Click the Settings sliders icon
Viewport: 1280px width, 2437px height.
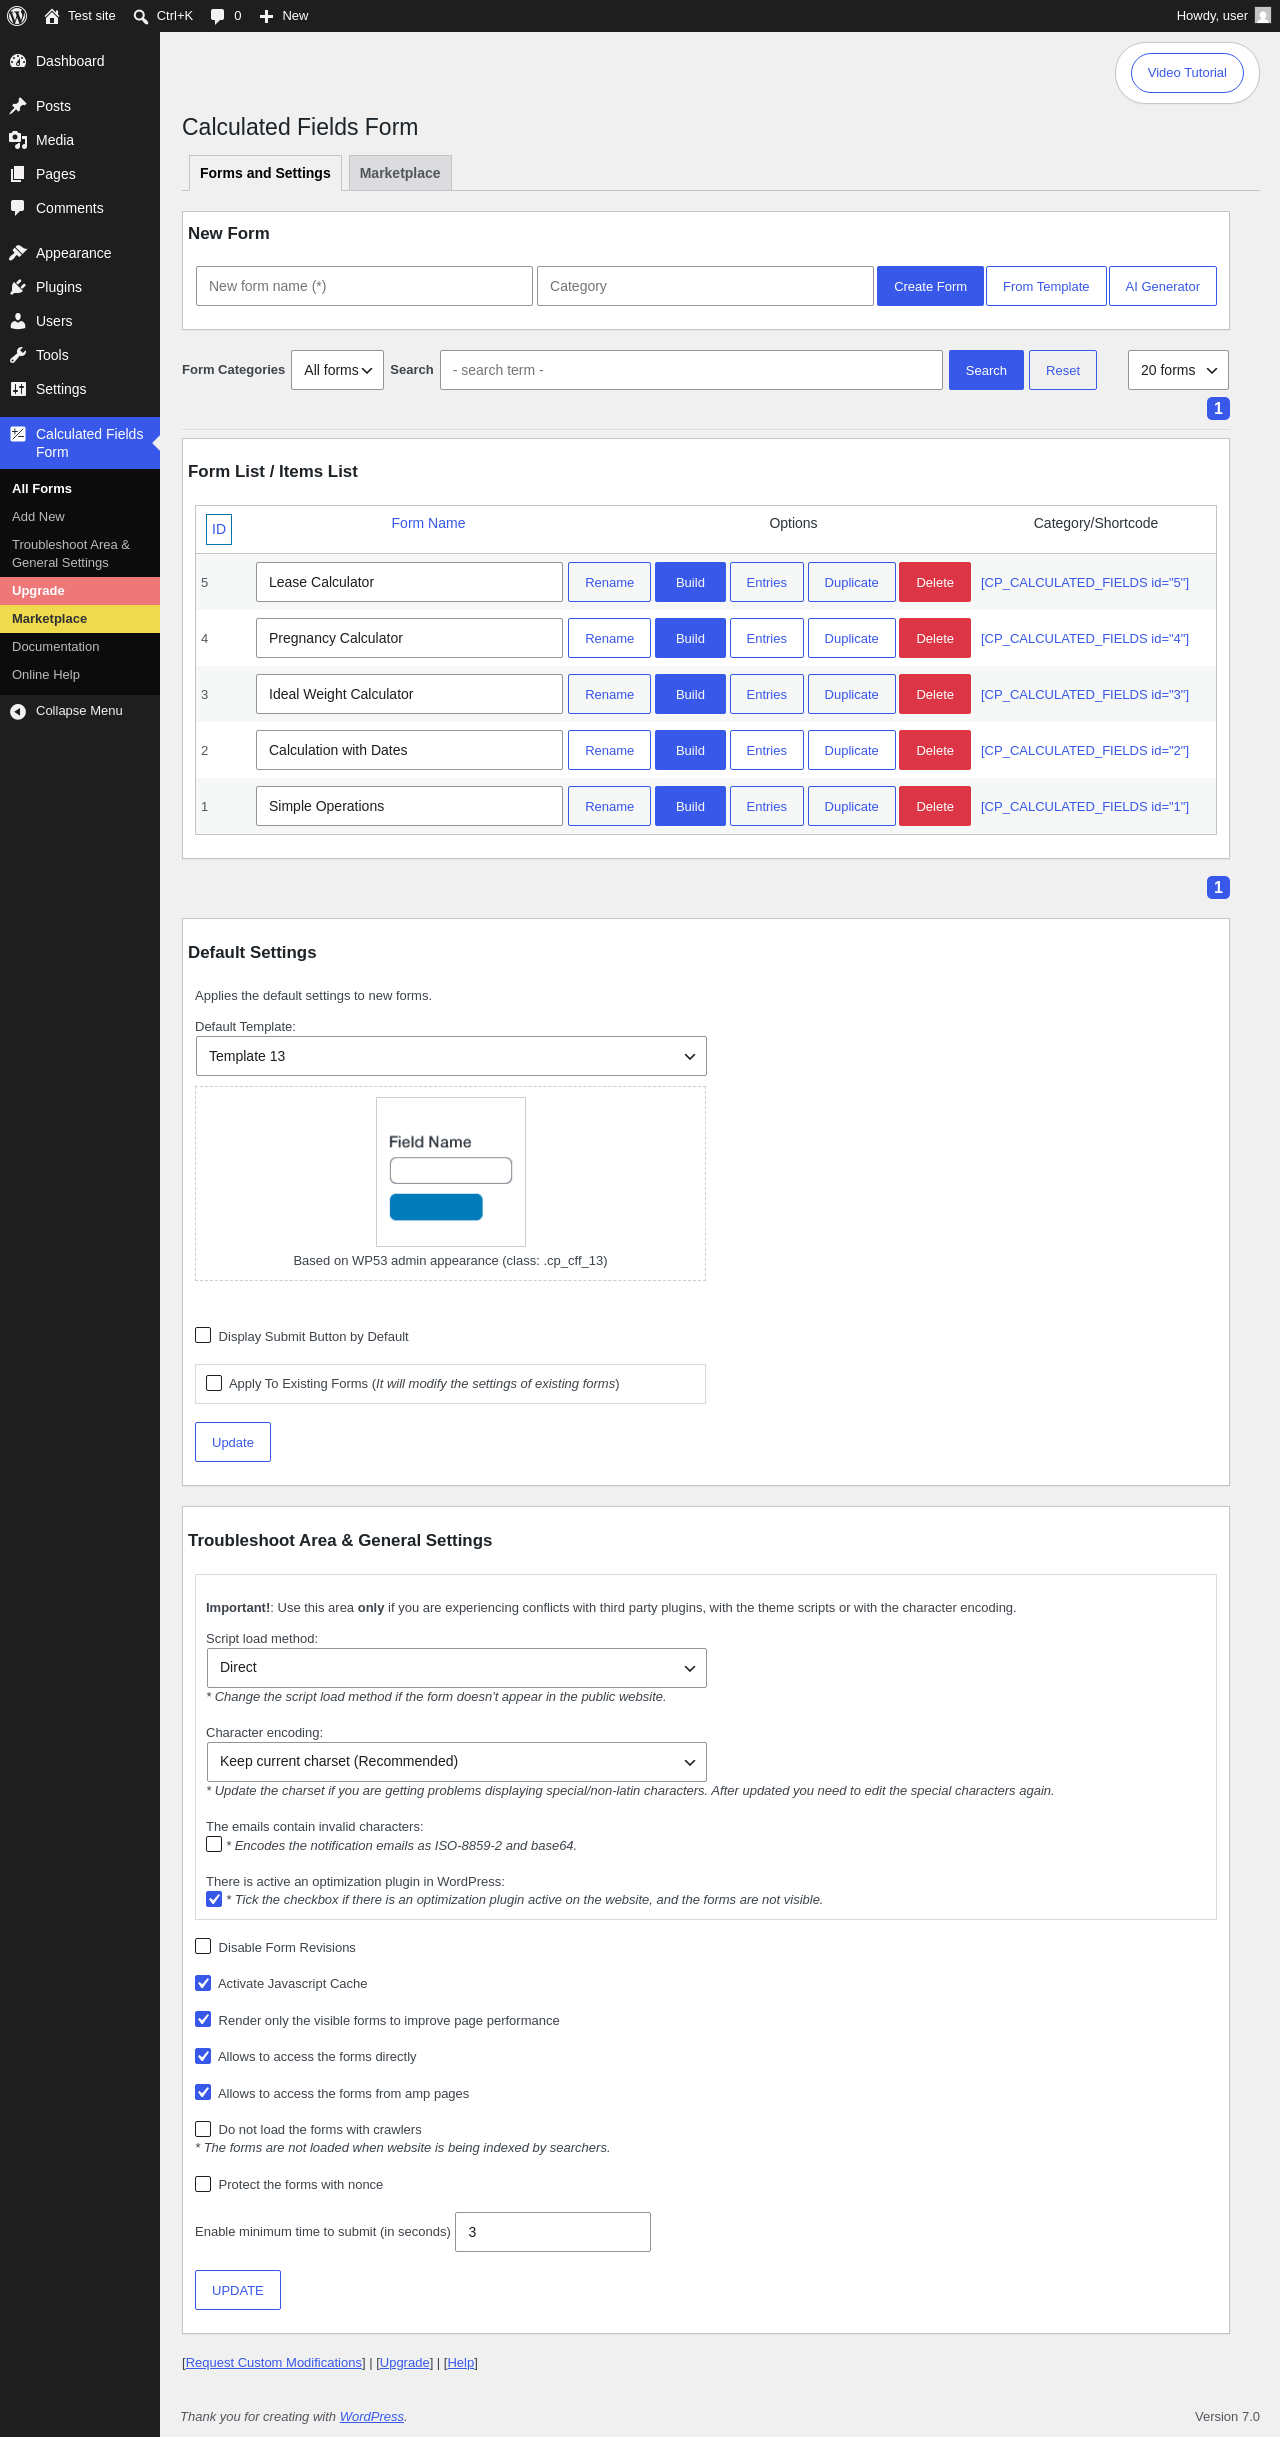[18, 389]
